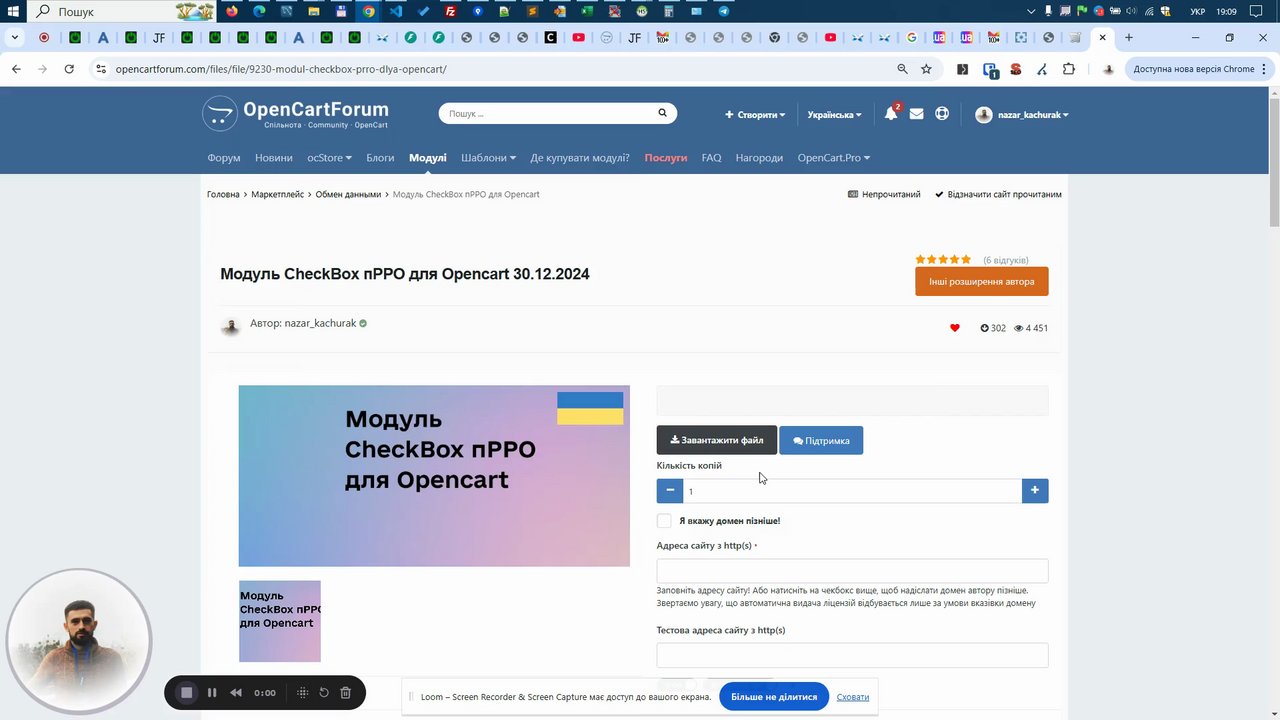Viewport: 1280px width, 720px height.
Task: Increase copies with the plus button
Action: 1035,491
